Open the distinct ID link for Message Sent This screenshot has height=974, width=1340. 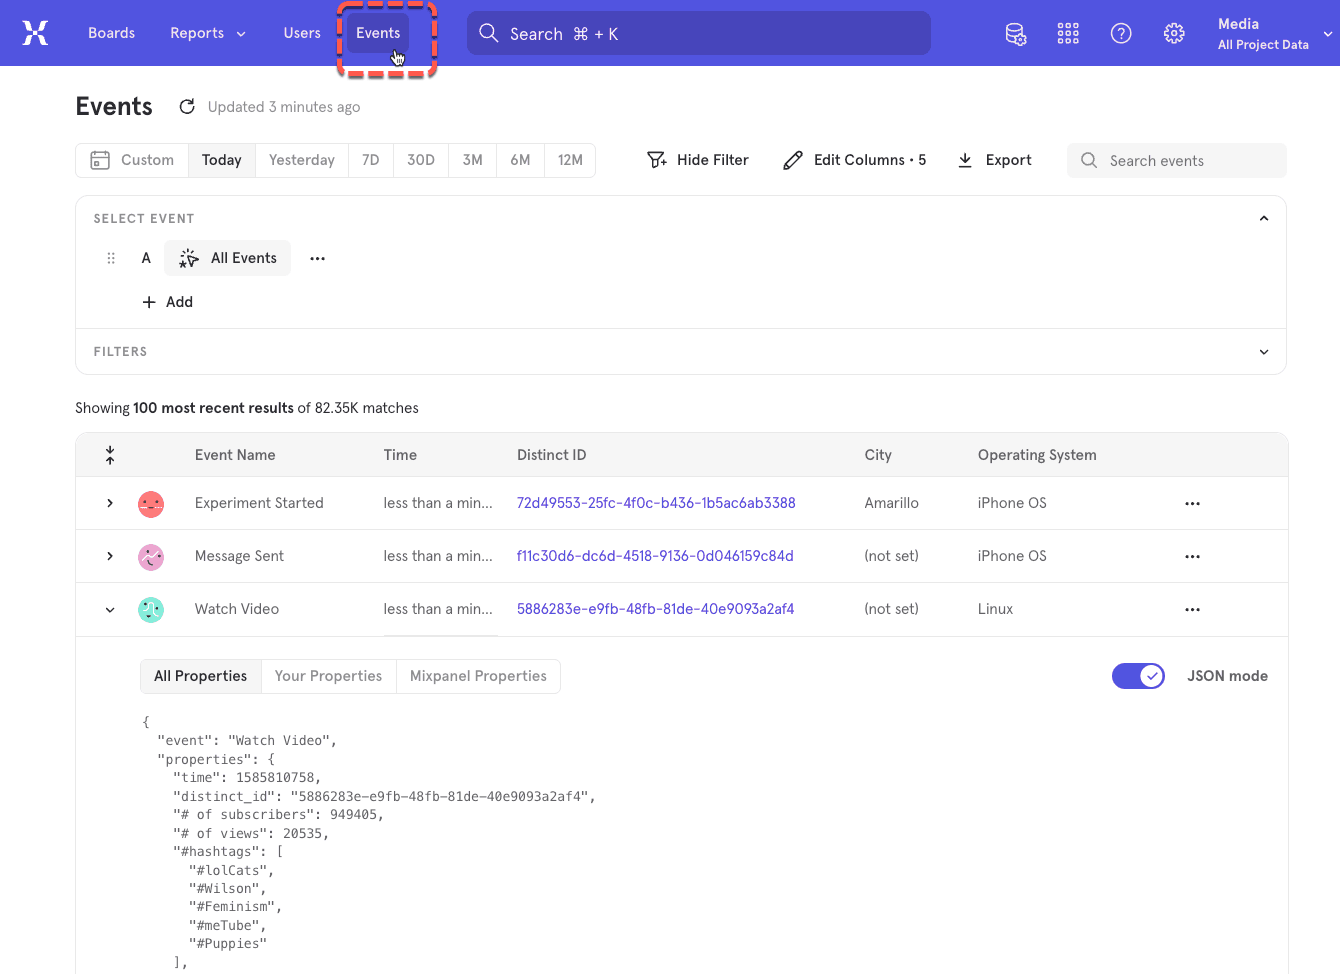[x=655, y=556]
